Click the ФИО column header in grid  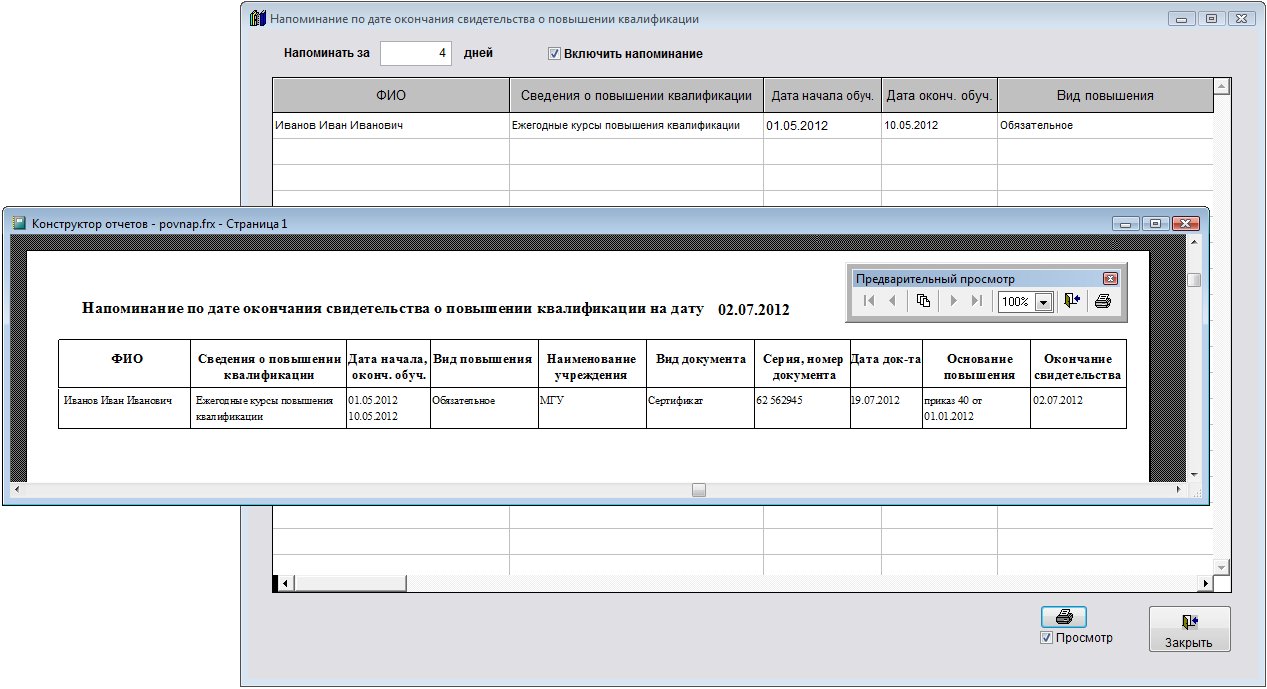click(x=391, y=96)
